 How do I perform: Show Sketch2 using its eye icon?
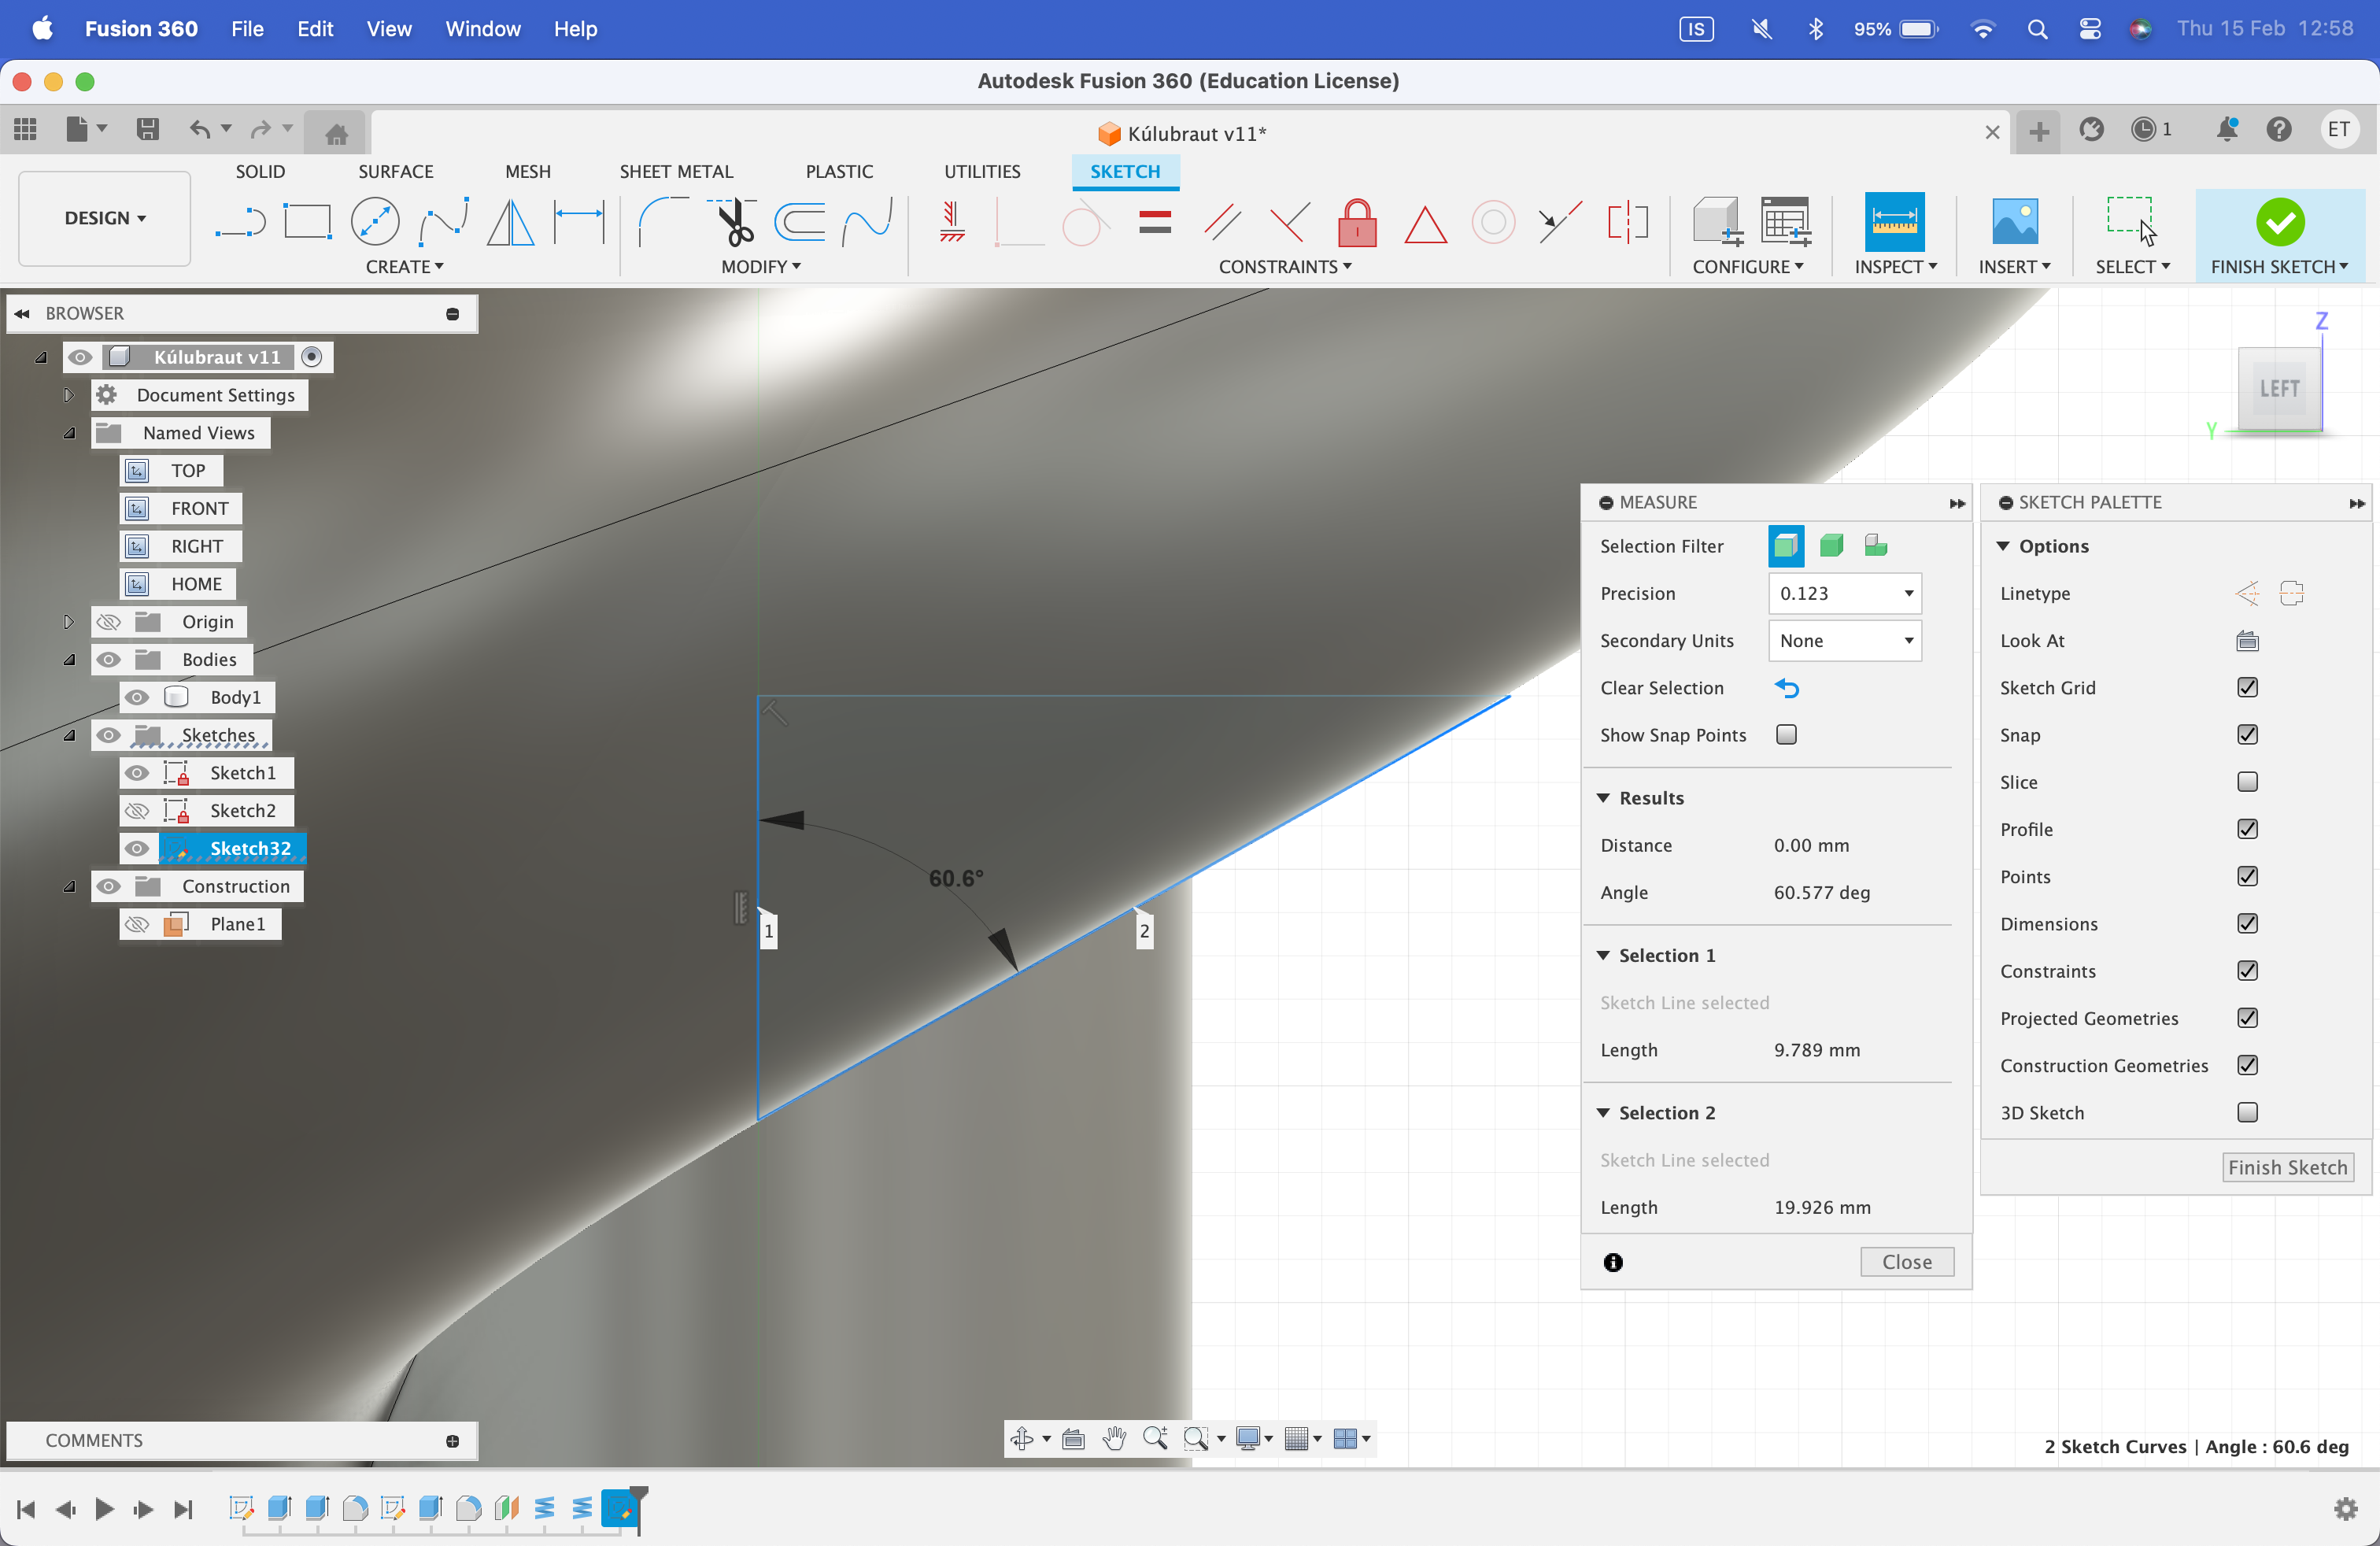click(x=137, y=811)
